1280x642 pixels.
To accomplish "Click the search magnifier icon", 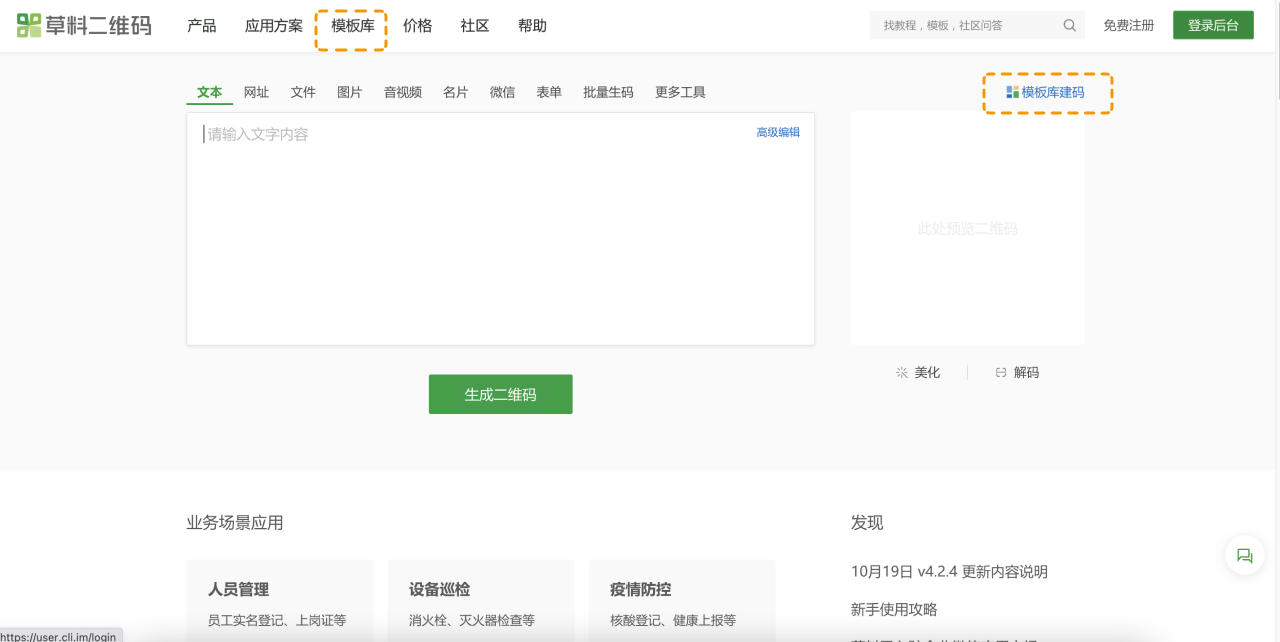I will 1069,26.
